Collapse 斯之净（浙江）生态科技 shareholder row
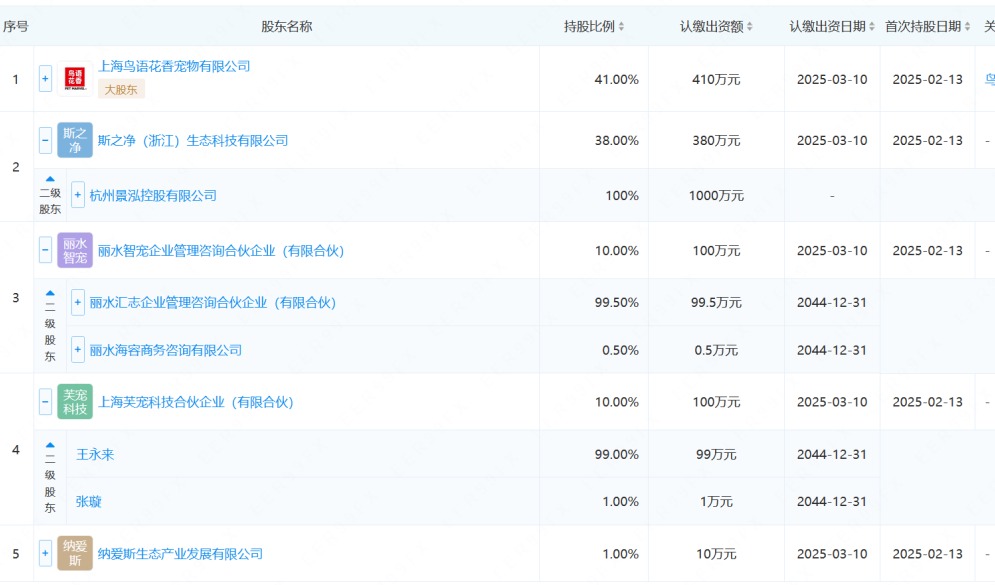This screenshot has height=585, width=995. tap(45, 140)
